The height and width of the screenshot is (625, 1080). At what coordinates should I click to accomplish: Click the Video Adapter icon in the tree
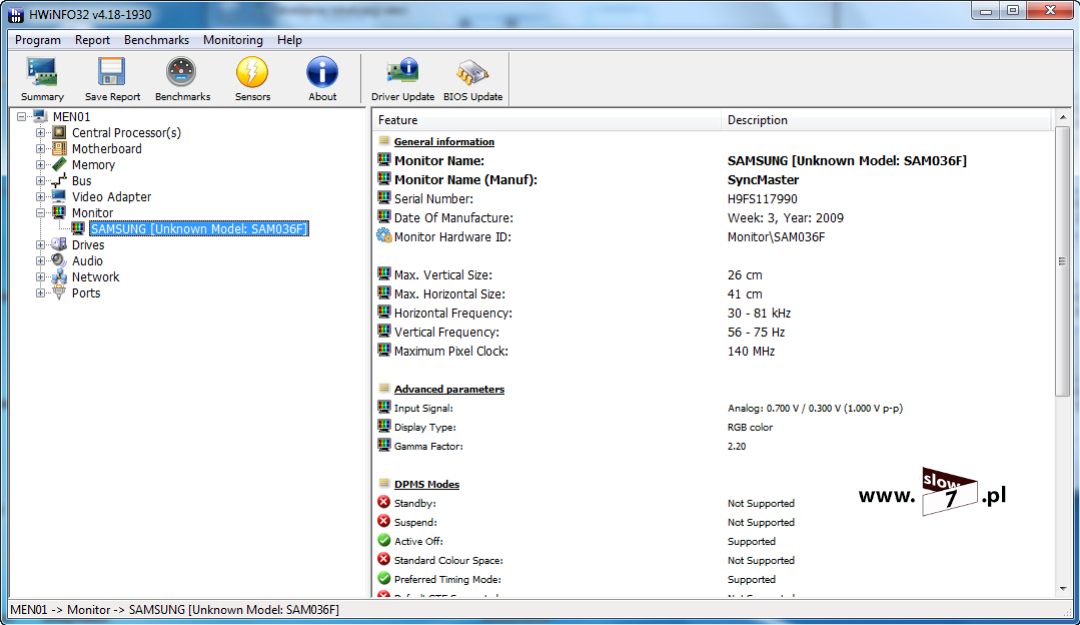pyautogui.click(x=59, y=196)
